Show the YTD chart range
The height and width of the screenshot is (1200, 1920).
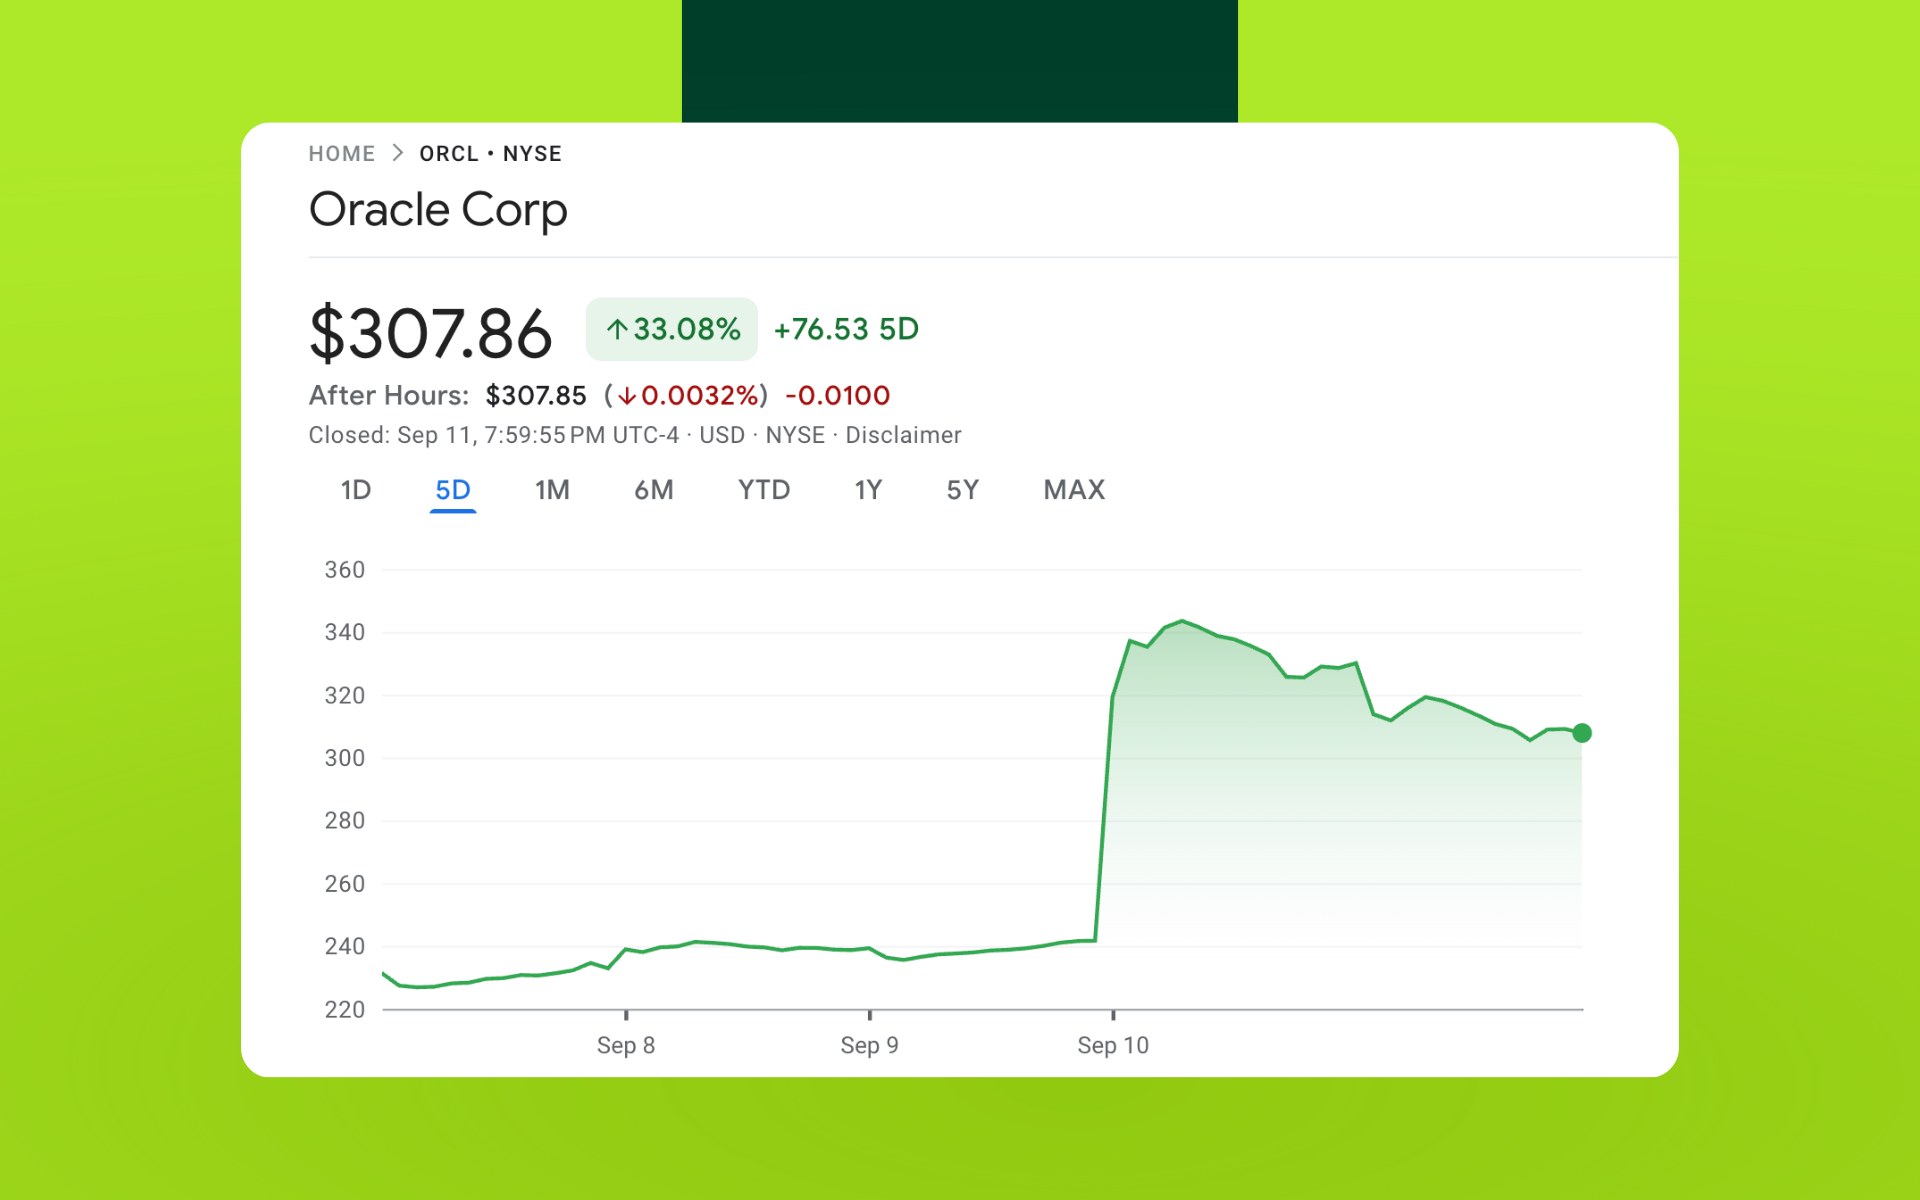(764, 490)
